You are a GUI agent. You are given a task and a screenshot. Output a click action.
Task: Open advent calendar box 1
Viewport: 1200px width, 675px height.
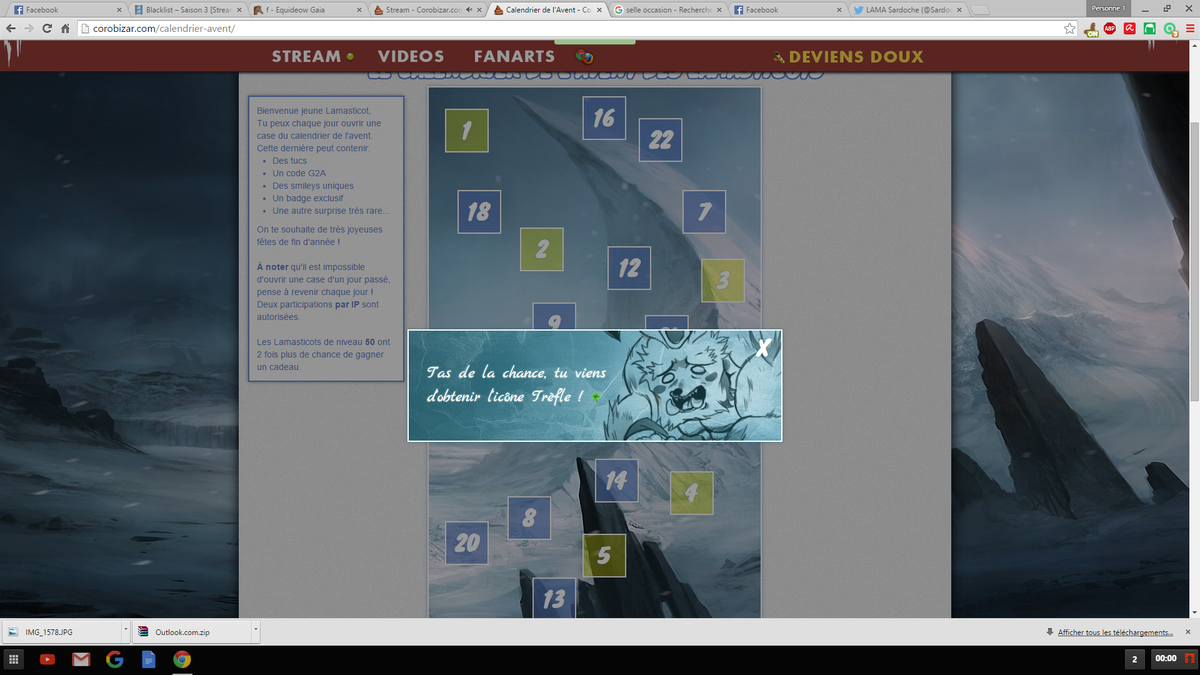(x=467, y=130)
